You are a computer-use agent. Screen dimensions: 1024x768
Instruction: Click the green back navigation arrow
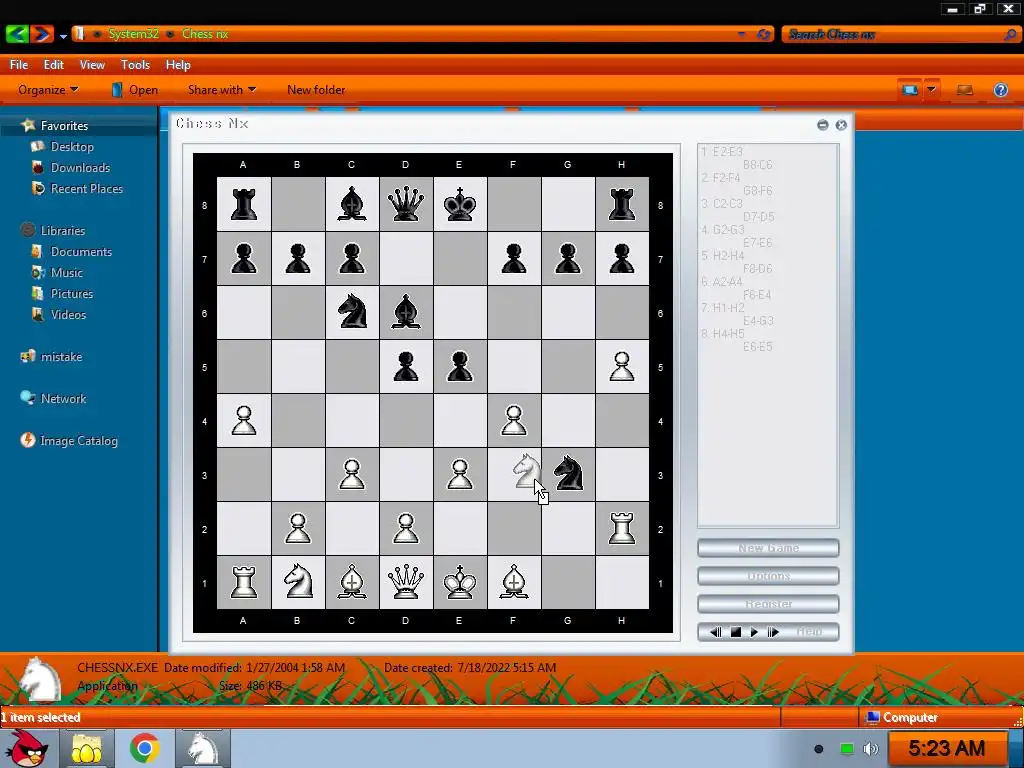point(17,33)
